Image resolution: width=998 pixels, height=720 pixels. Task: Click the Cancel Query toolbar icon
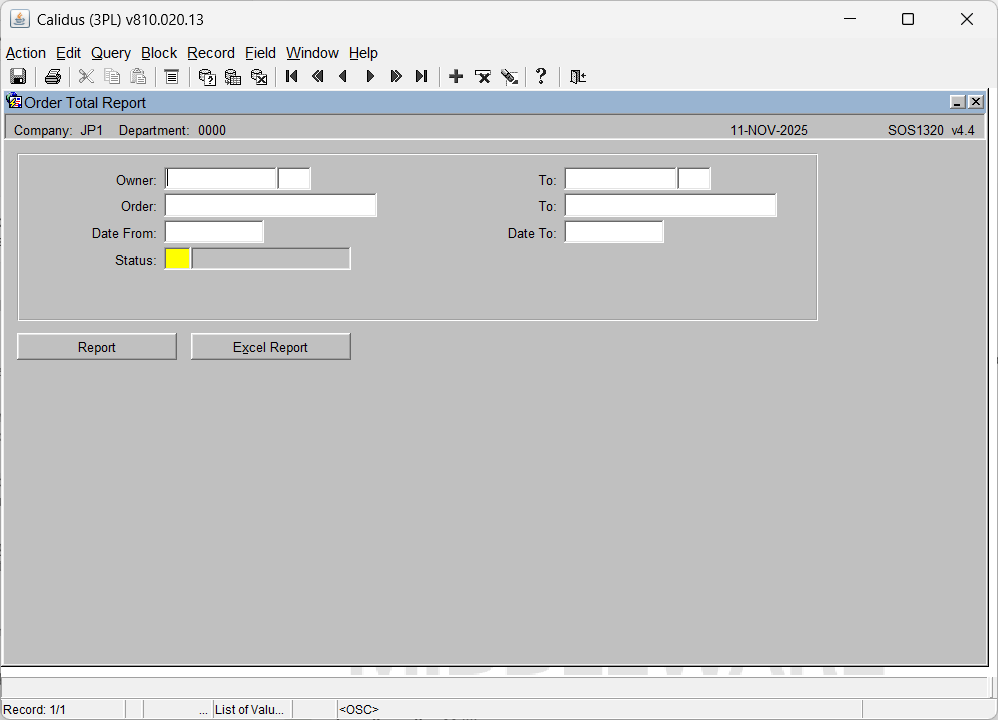(259, 77)
